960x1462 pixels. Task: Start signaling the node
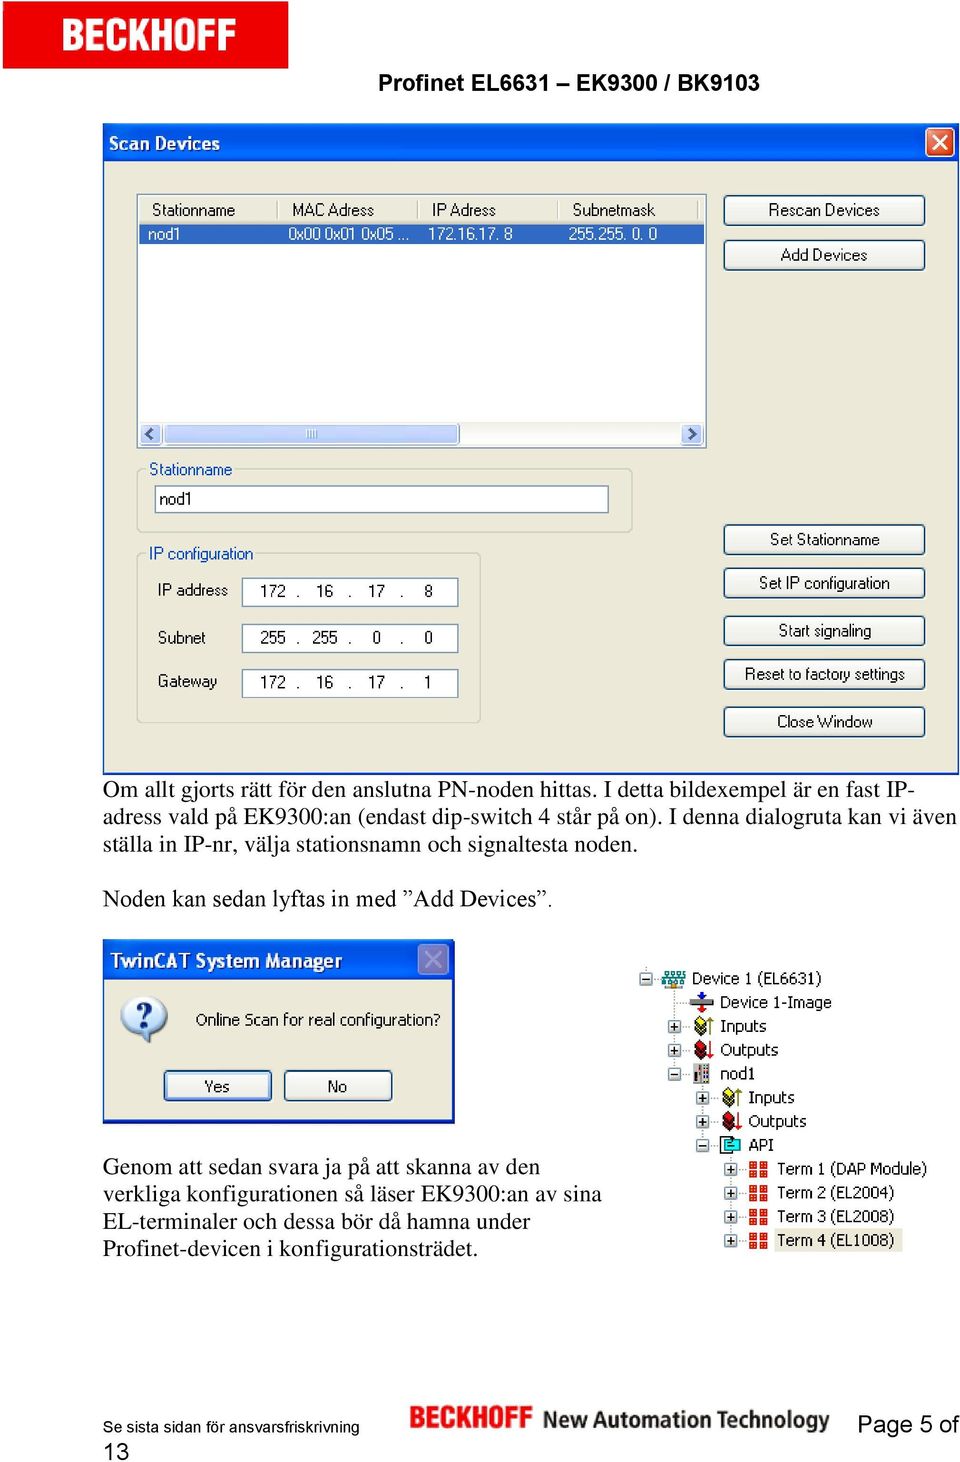coord(824,631)
